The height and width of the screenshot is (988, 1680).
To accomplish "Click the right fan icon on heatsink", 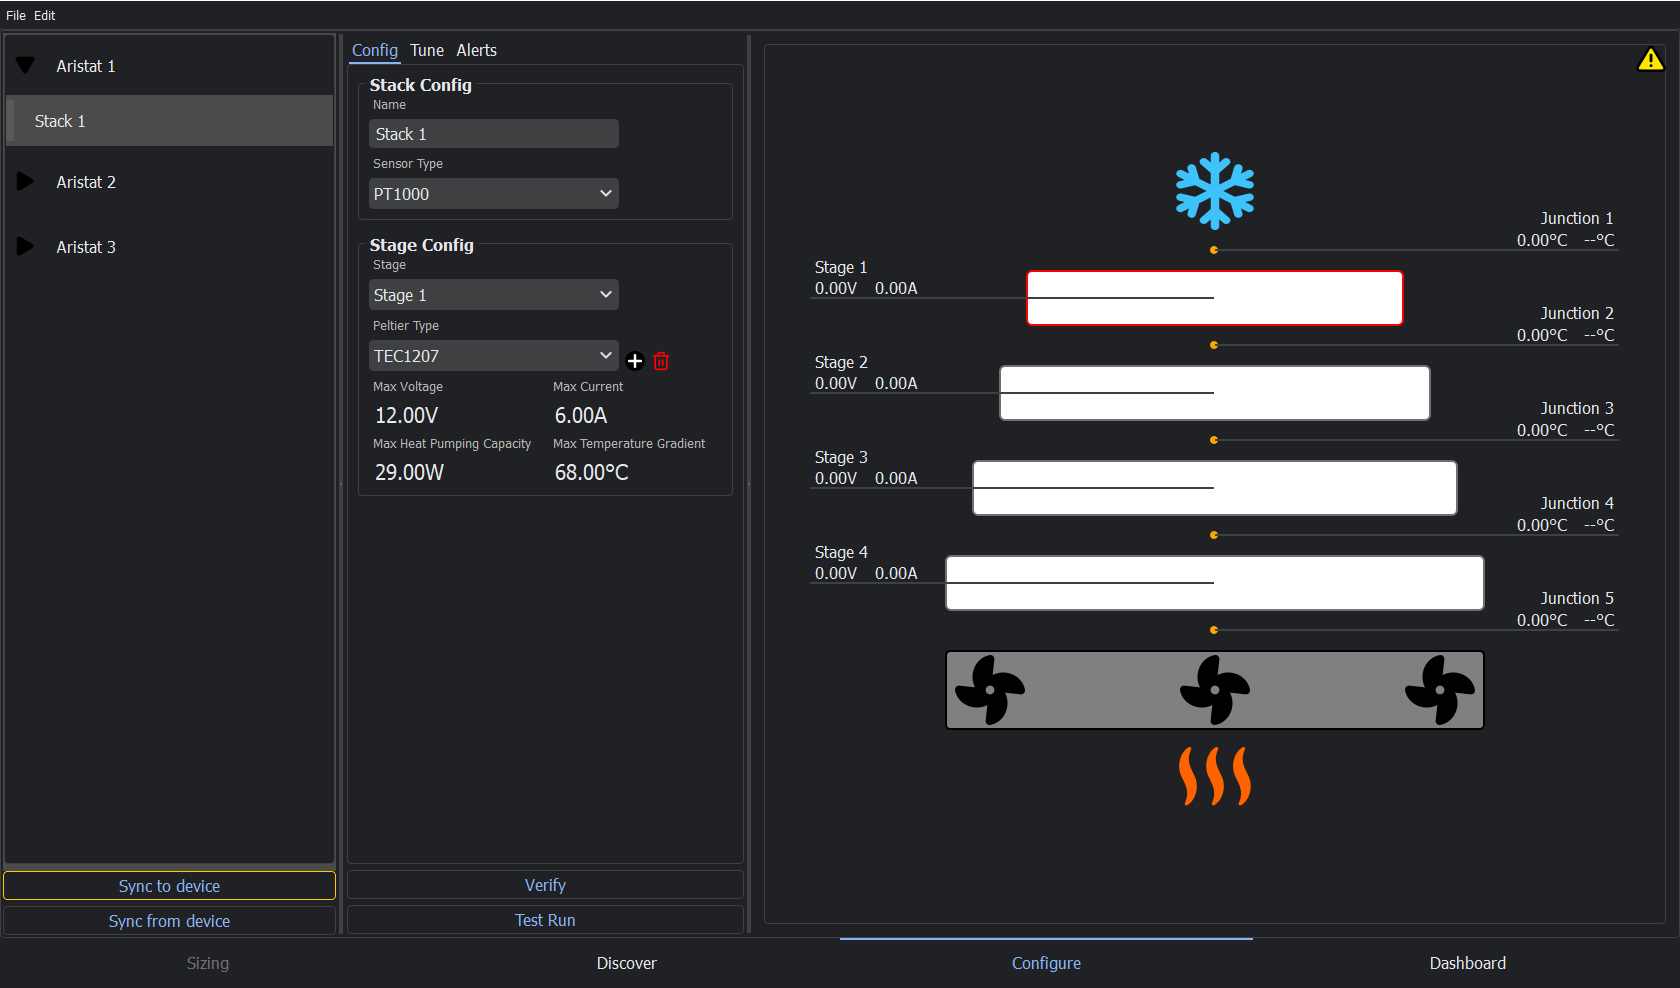I will (1439, 690).
